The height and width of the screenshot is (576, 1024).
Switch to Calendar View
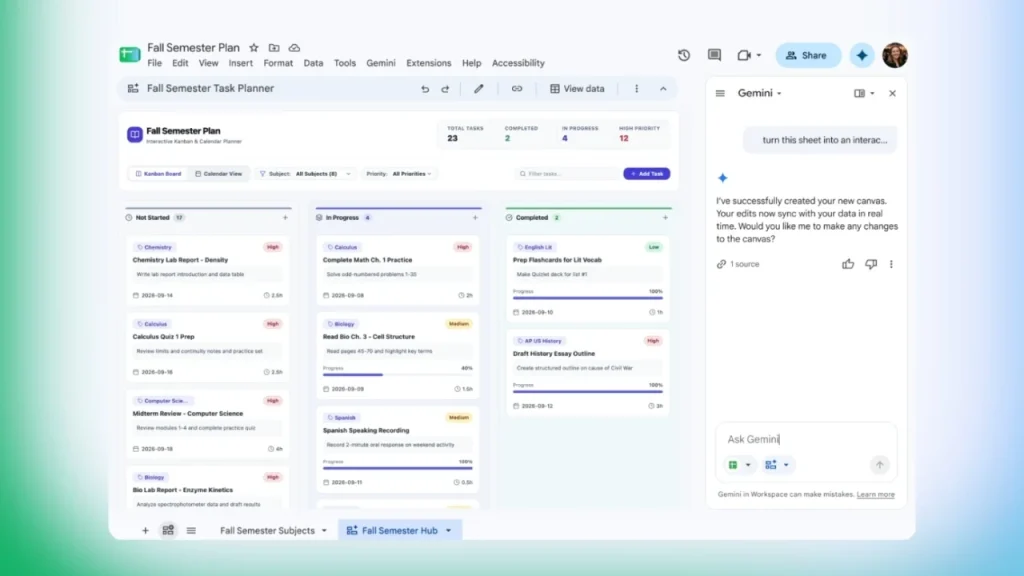tap(219, 174)
